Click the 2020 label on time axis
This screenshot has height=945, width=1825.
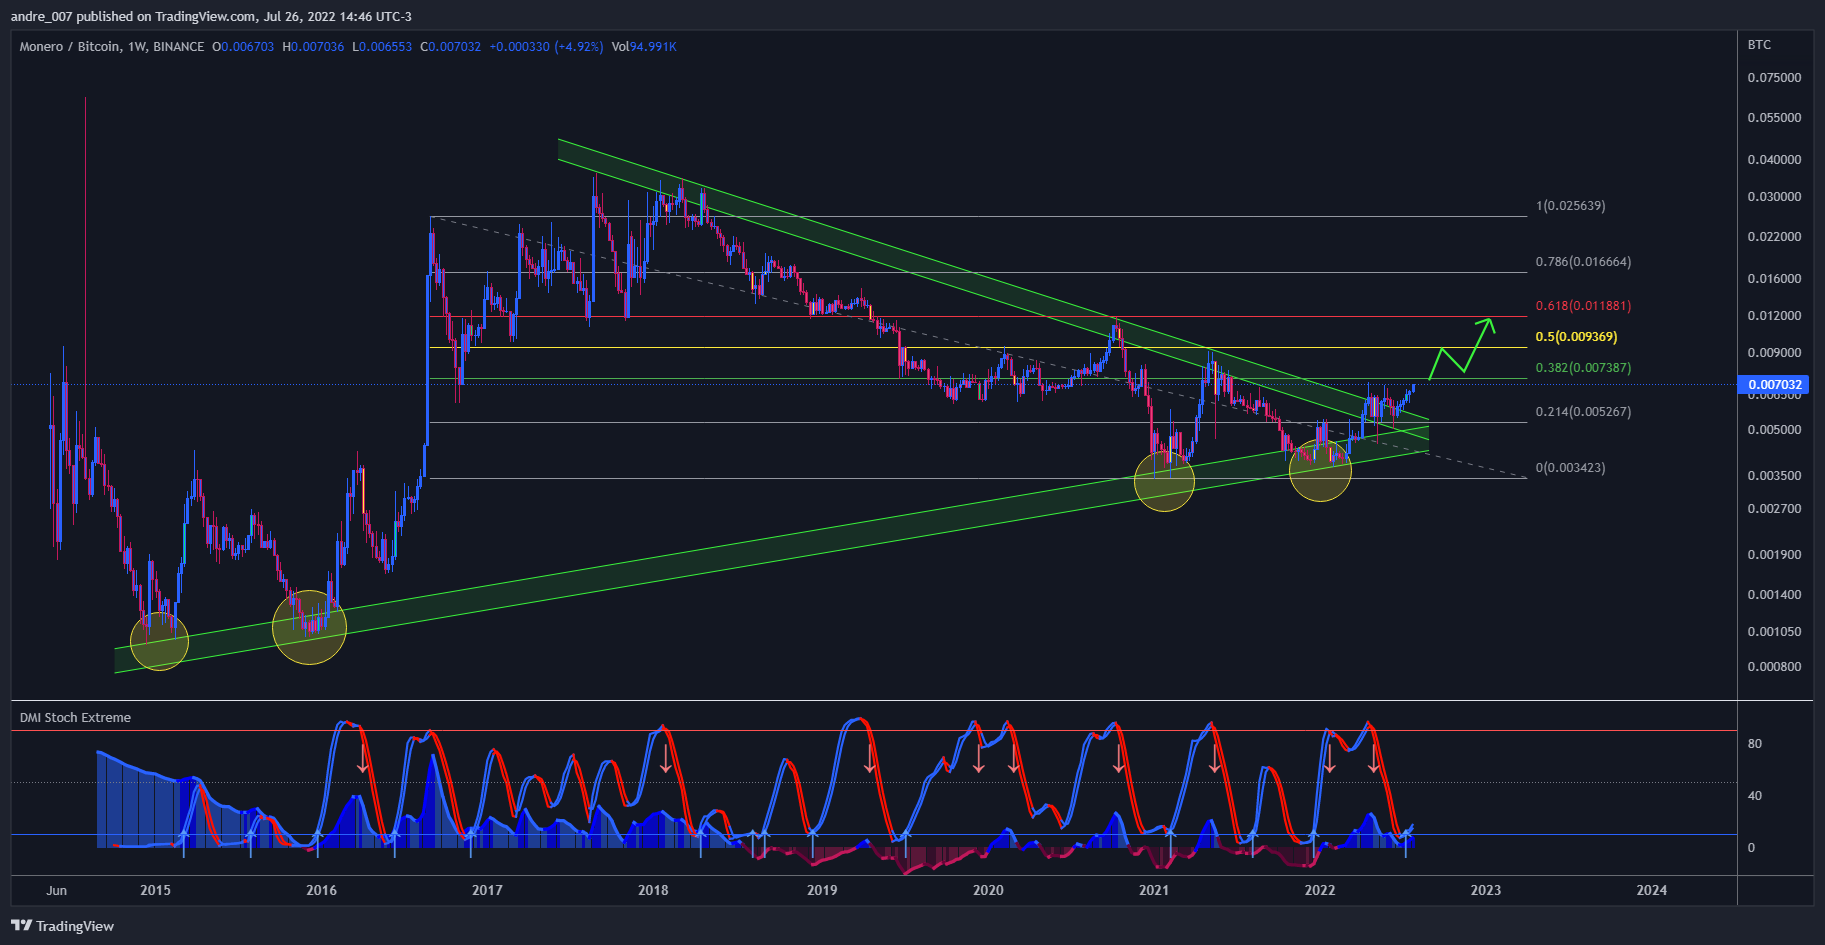(988, 890)
